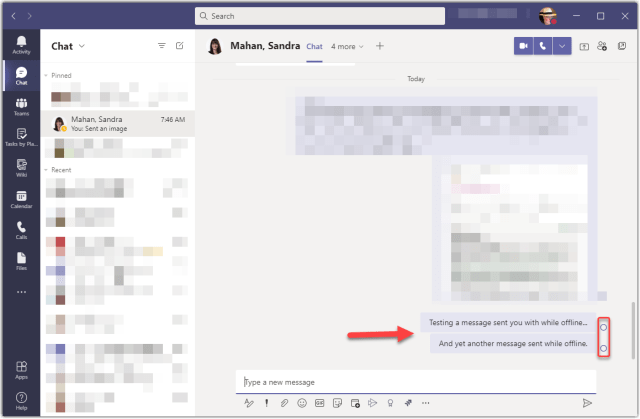Screen dimensions: 640x419
Task: Open the emoji picker
Action: click(x=302, y=403)
